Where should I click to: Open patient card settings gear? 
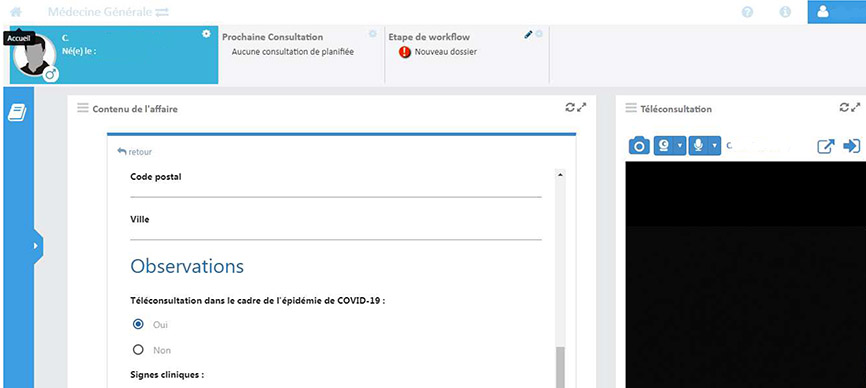(x=207, y=34)
